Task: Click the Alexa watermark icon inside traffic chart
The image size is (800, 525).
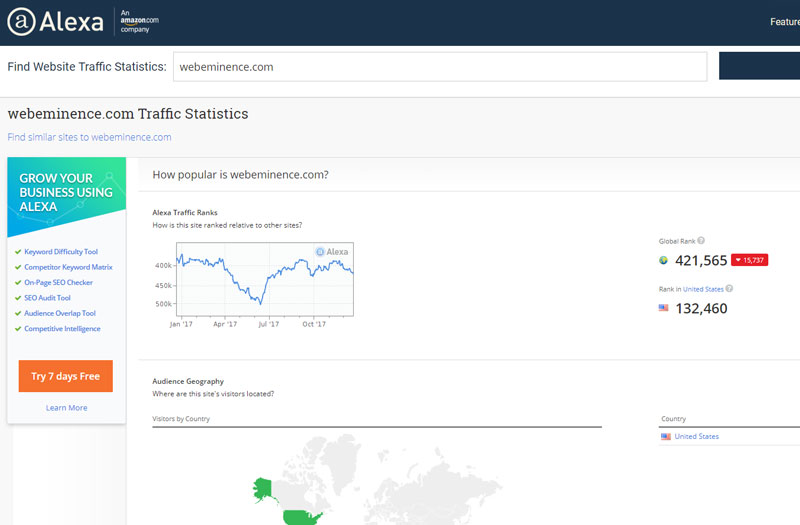Action: click(x=320, y=252)
